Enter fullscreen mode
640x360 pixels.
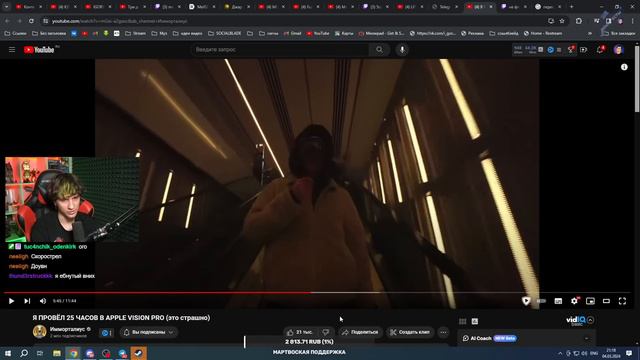(622, 301)
